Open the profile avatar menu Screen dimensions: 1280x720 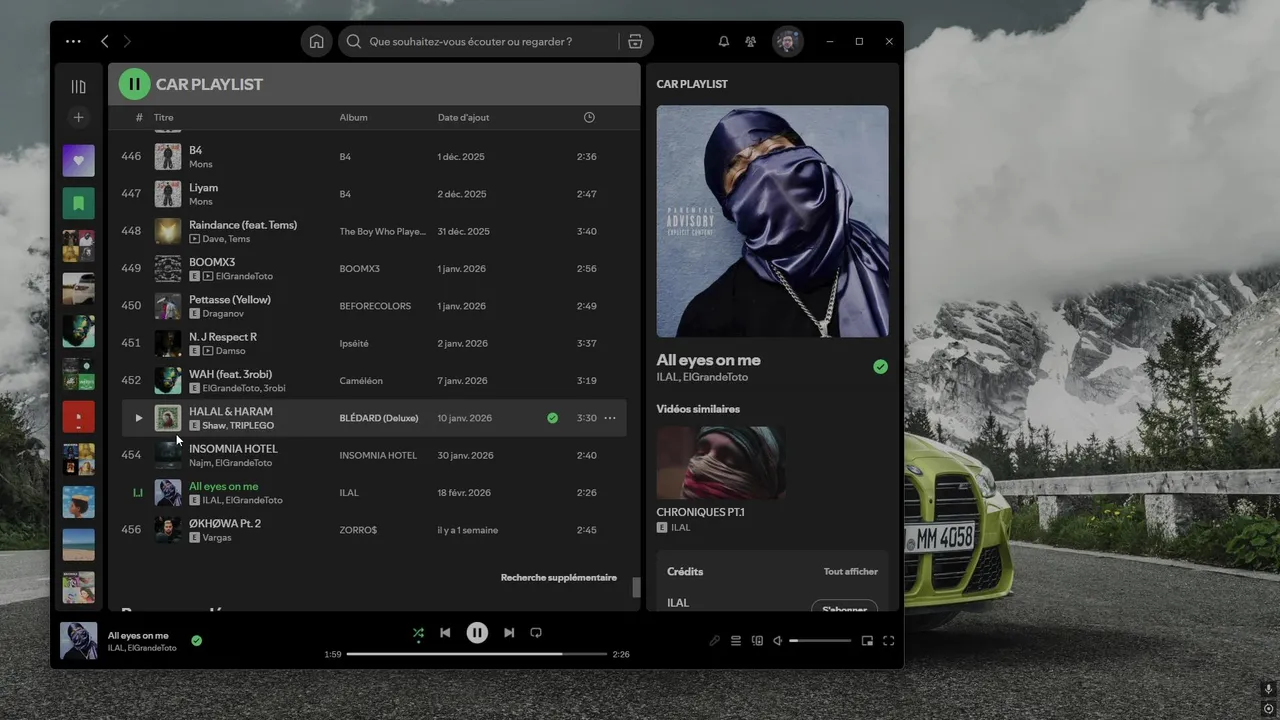788,41
